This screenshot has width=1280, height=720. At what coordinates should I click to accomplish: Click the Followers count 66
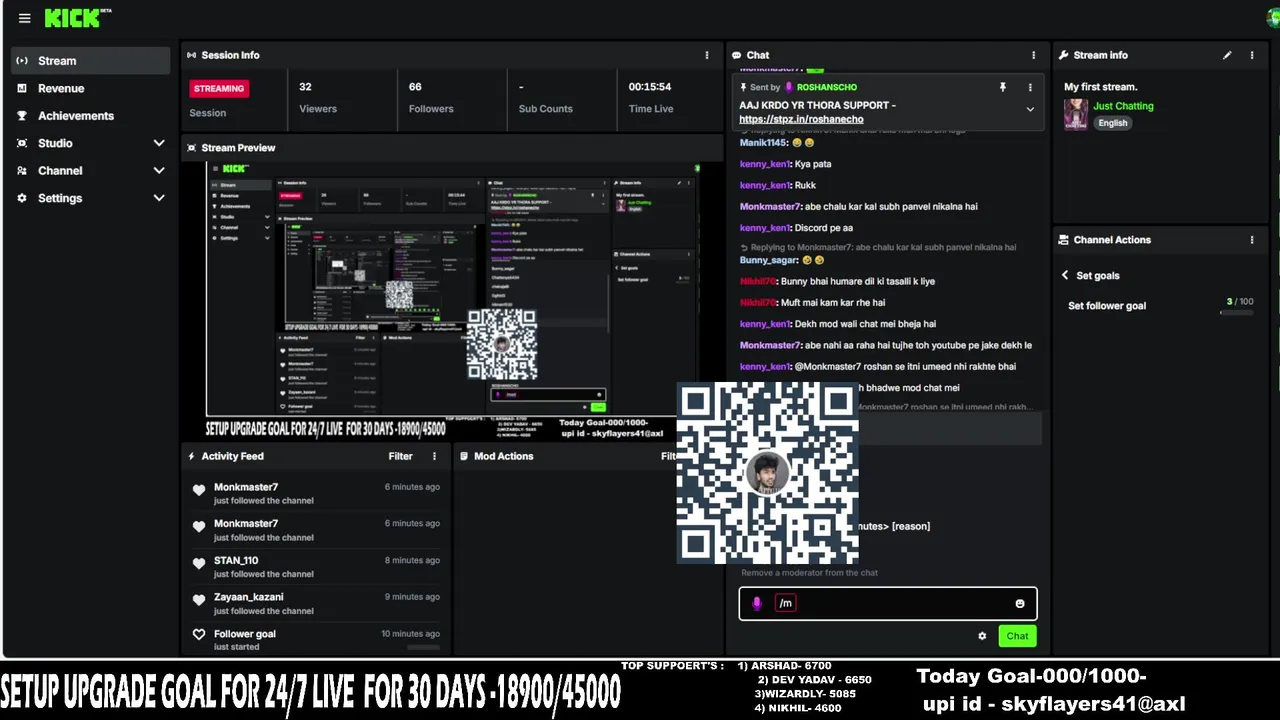click(415, 87)
